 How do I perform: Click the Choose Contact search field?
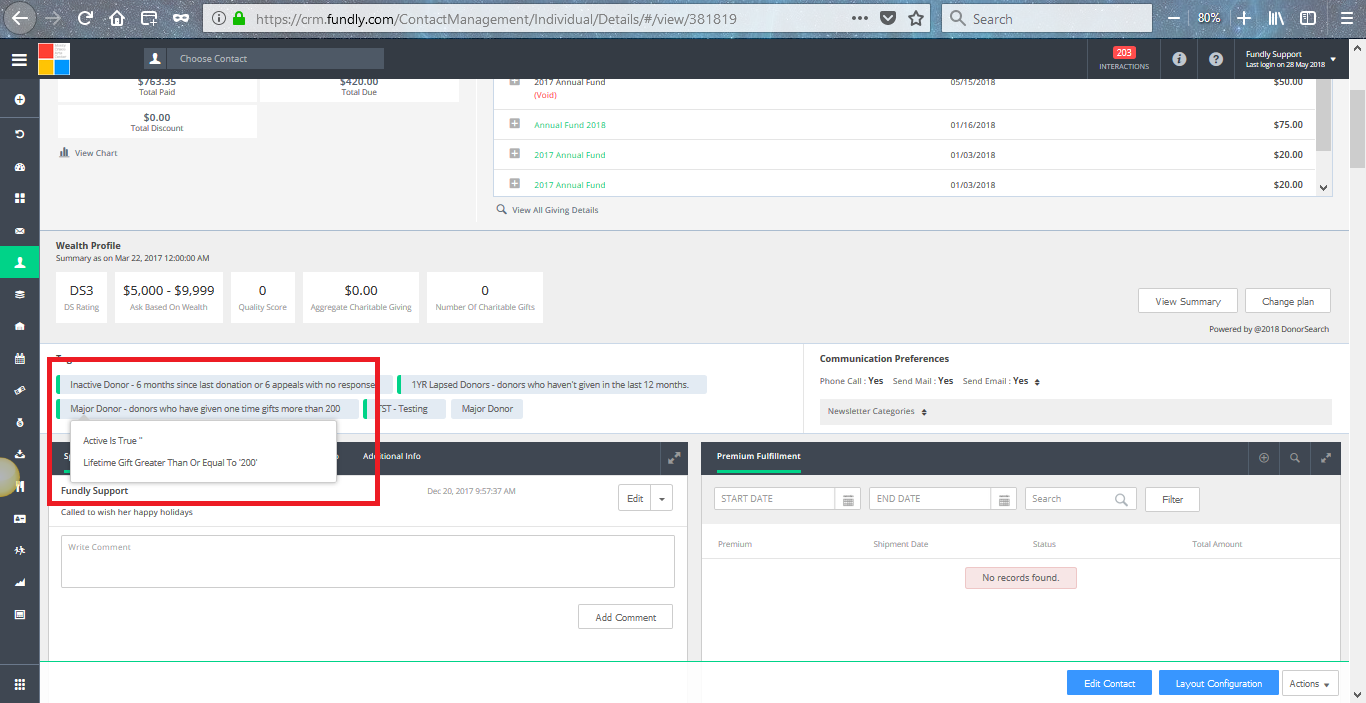tap(275, 59)
